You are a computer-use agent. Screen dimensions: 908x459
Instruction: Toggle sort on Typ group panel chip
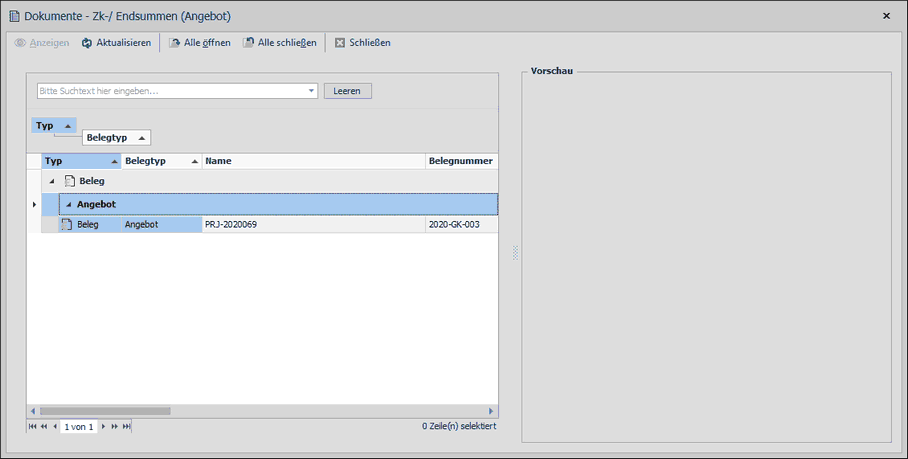click(53, 126)
